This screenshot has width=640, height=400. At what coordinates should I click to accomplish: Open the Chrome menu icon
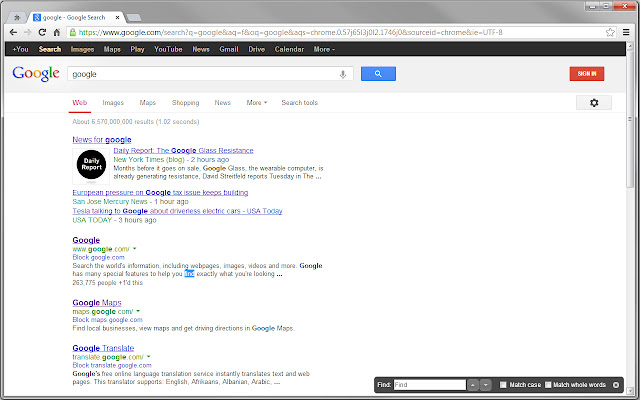click(x=626, y=32)
